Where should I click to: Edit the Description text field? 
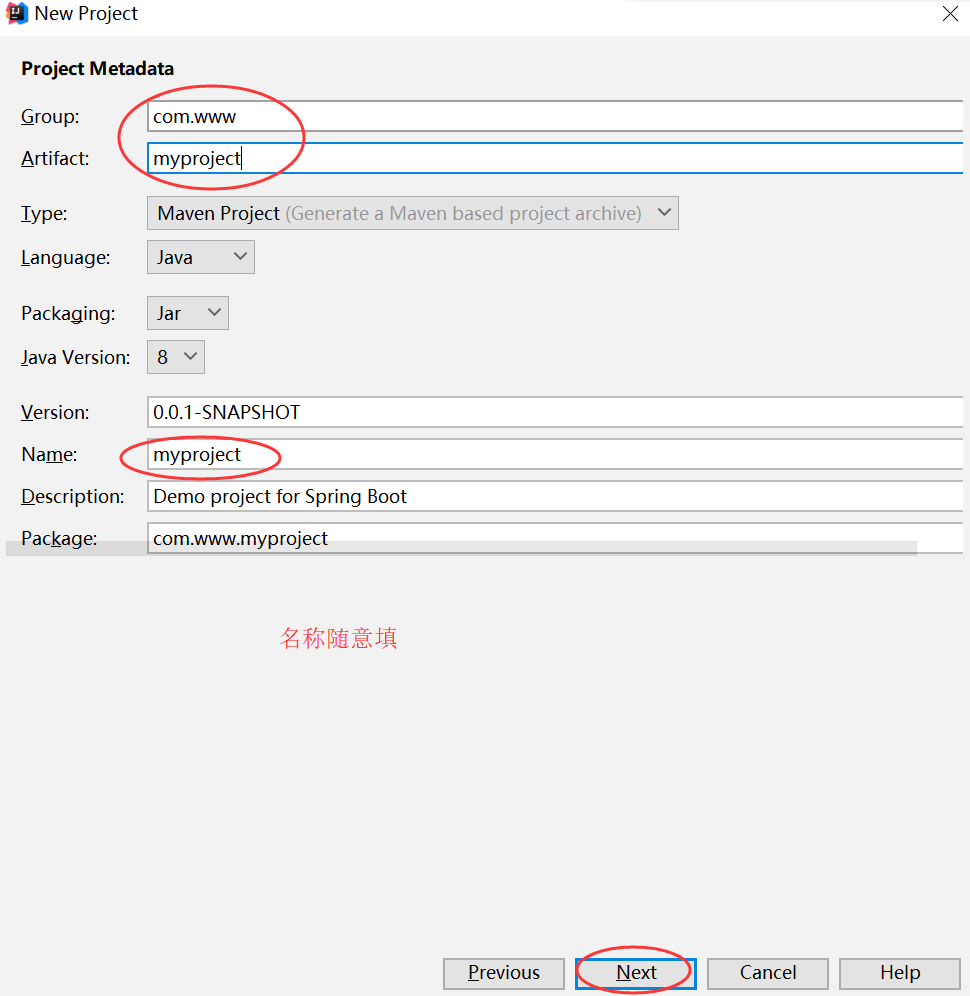(555, 496)
